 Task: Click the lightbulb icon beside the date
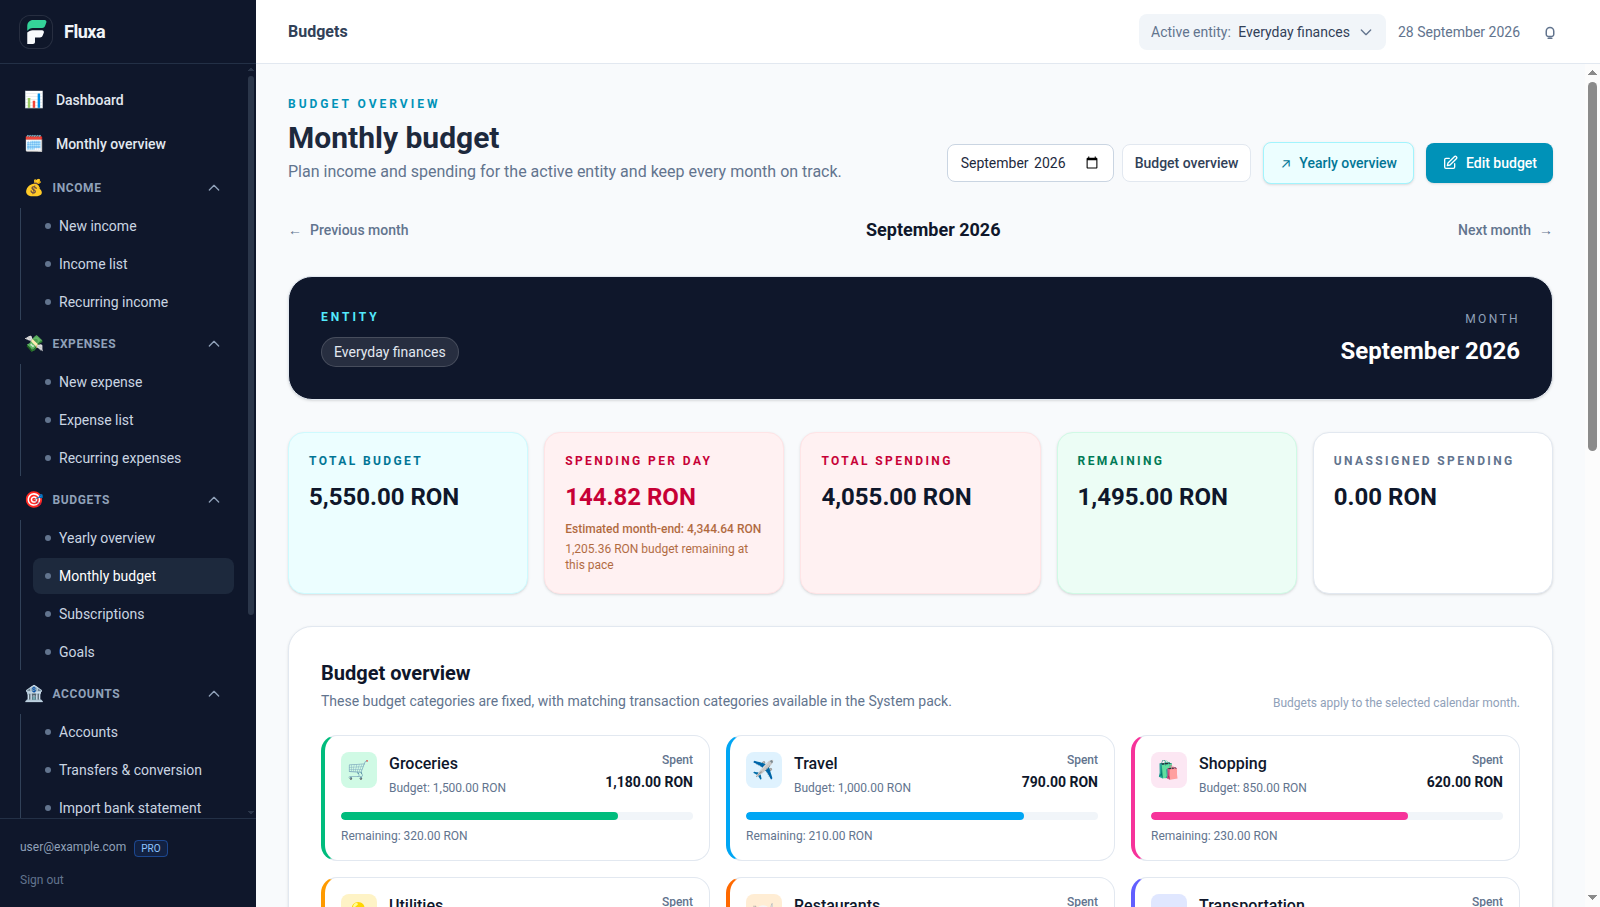pyautogui.click(x=1550, y=33)
